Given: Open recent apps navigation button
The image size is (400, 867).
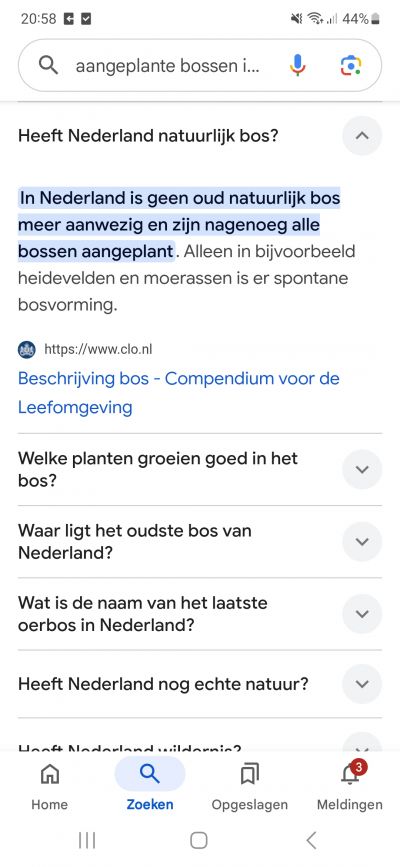Looking at the screenshot, I should 87,840.
